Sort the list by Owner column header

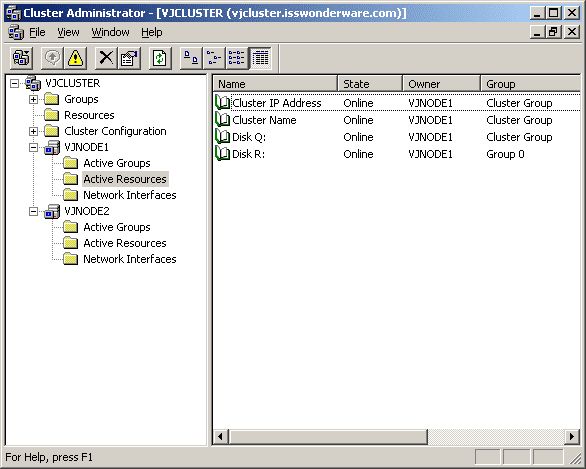coord(441,84)
